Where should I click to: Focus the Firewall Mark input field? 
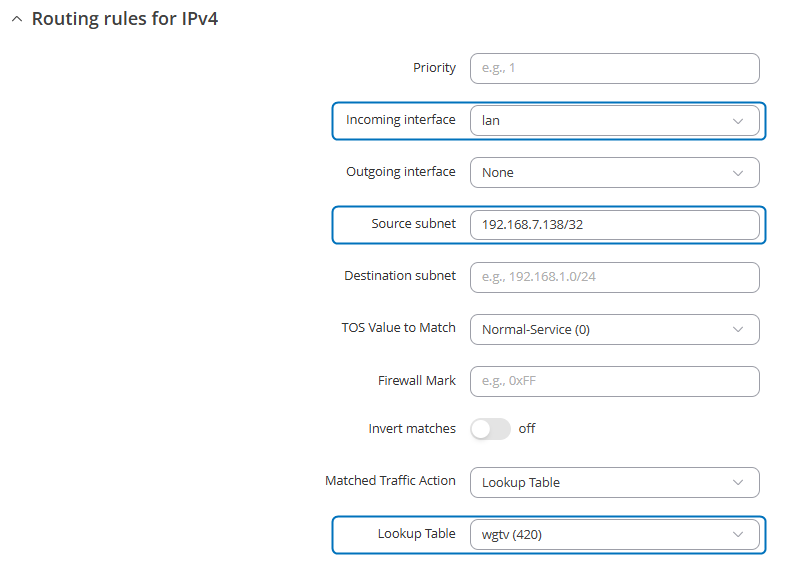point(615,381)
